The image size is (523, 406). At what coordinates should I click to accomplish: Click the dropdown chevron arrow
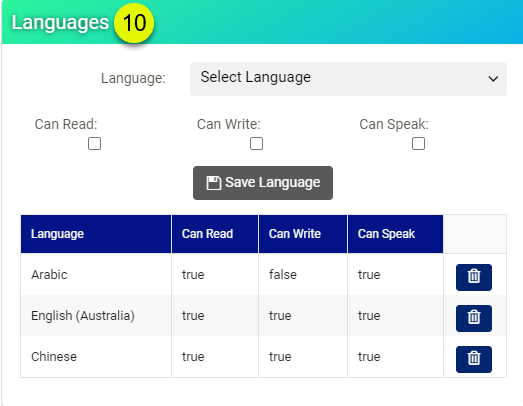click(493, 79)
